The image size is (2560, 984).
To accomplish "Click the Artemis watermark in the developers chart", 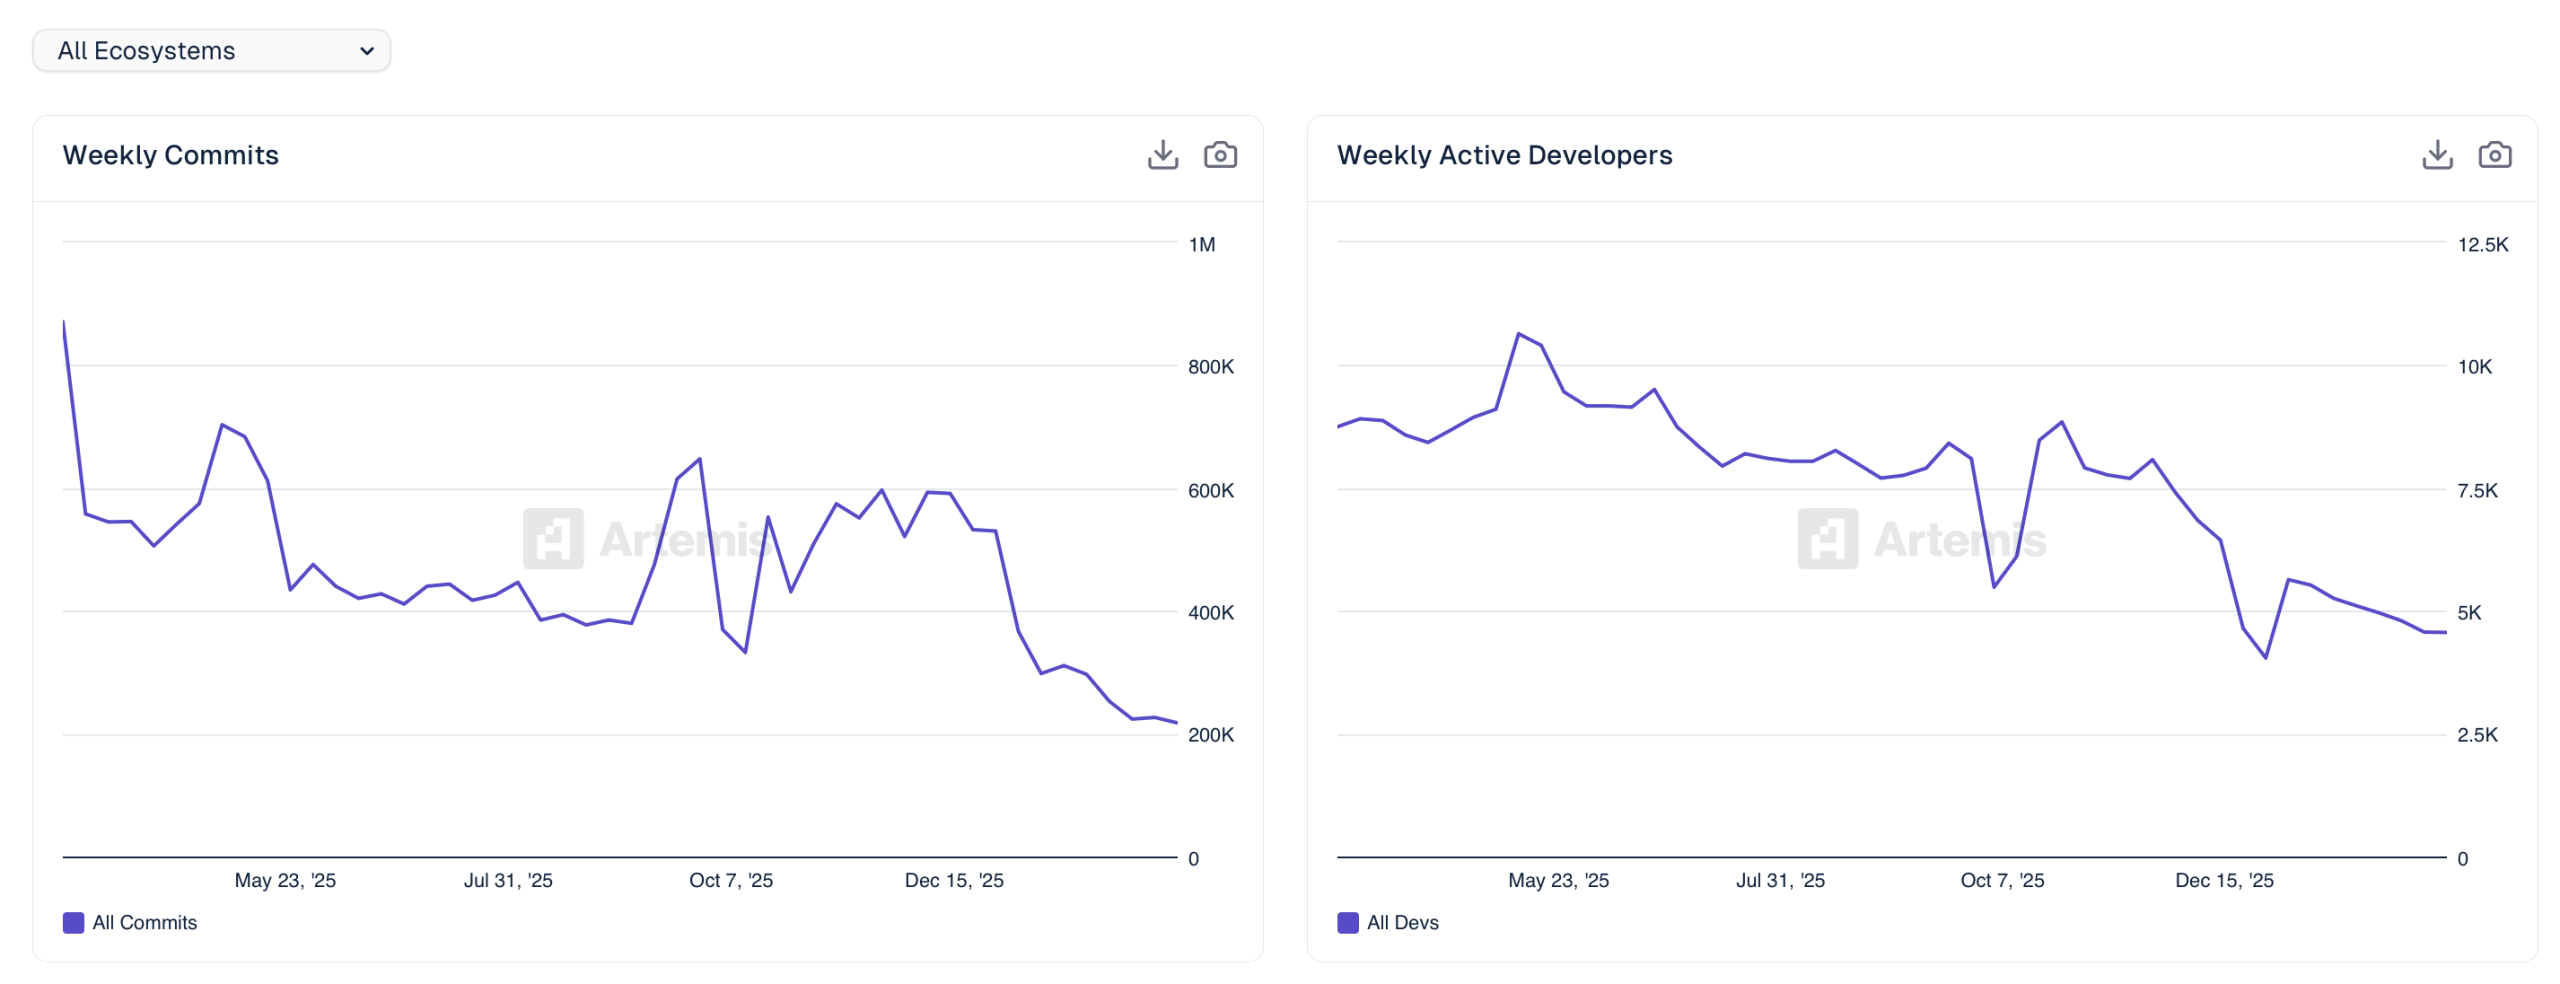I will (x=1923, y=540).
